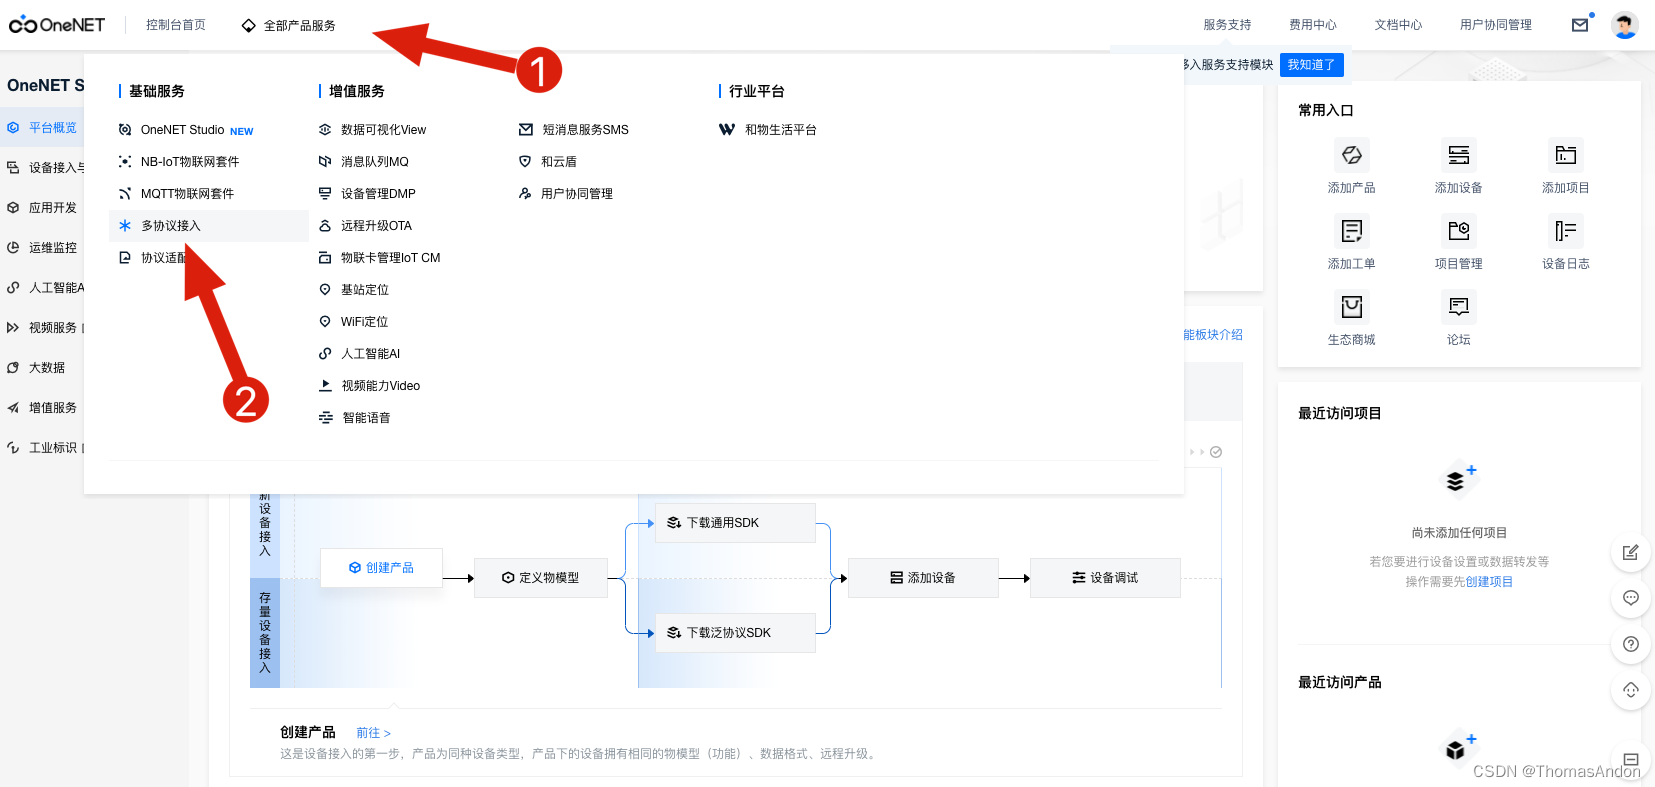Open 服务支持 in the top navigation

click(x=1227, y=25)
